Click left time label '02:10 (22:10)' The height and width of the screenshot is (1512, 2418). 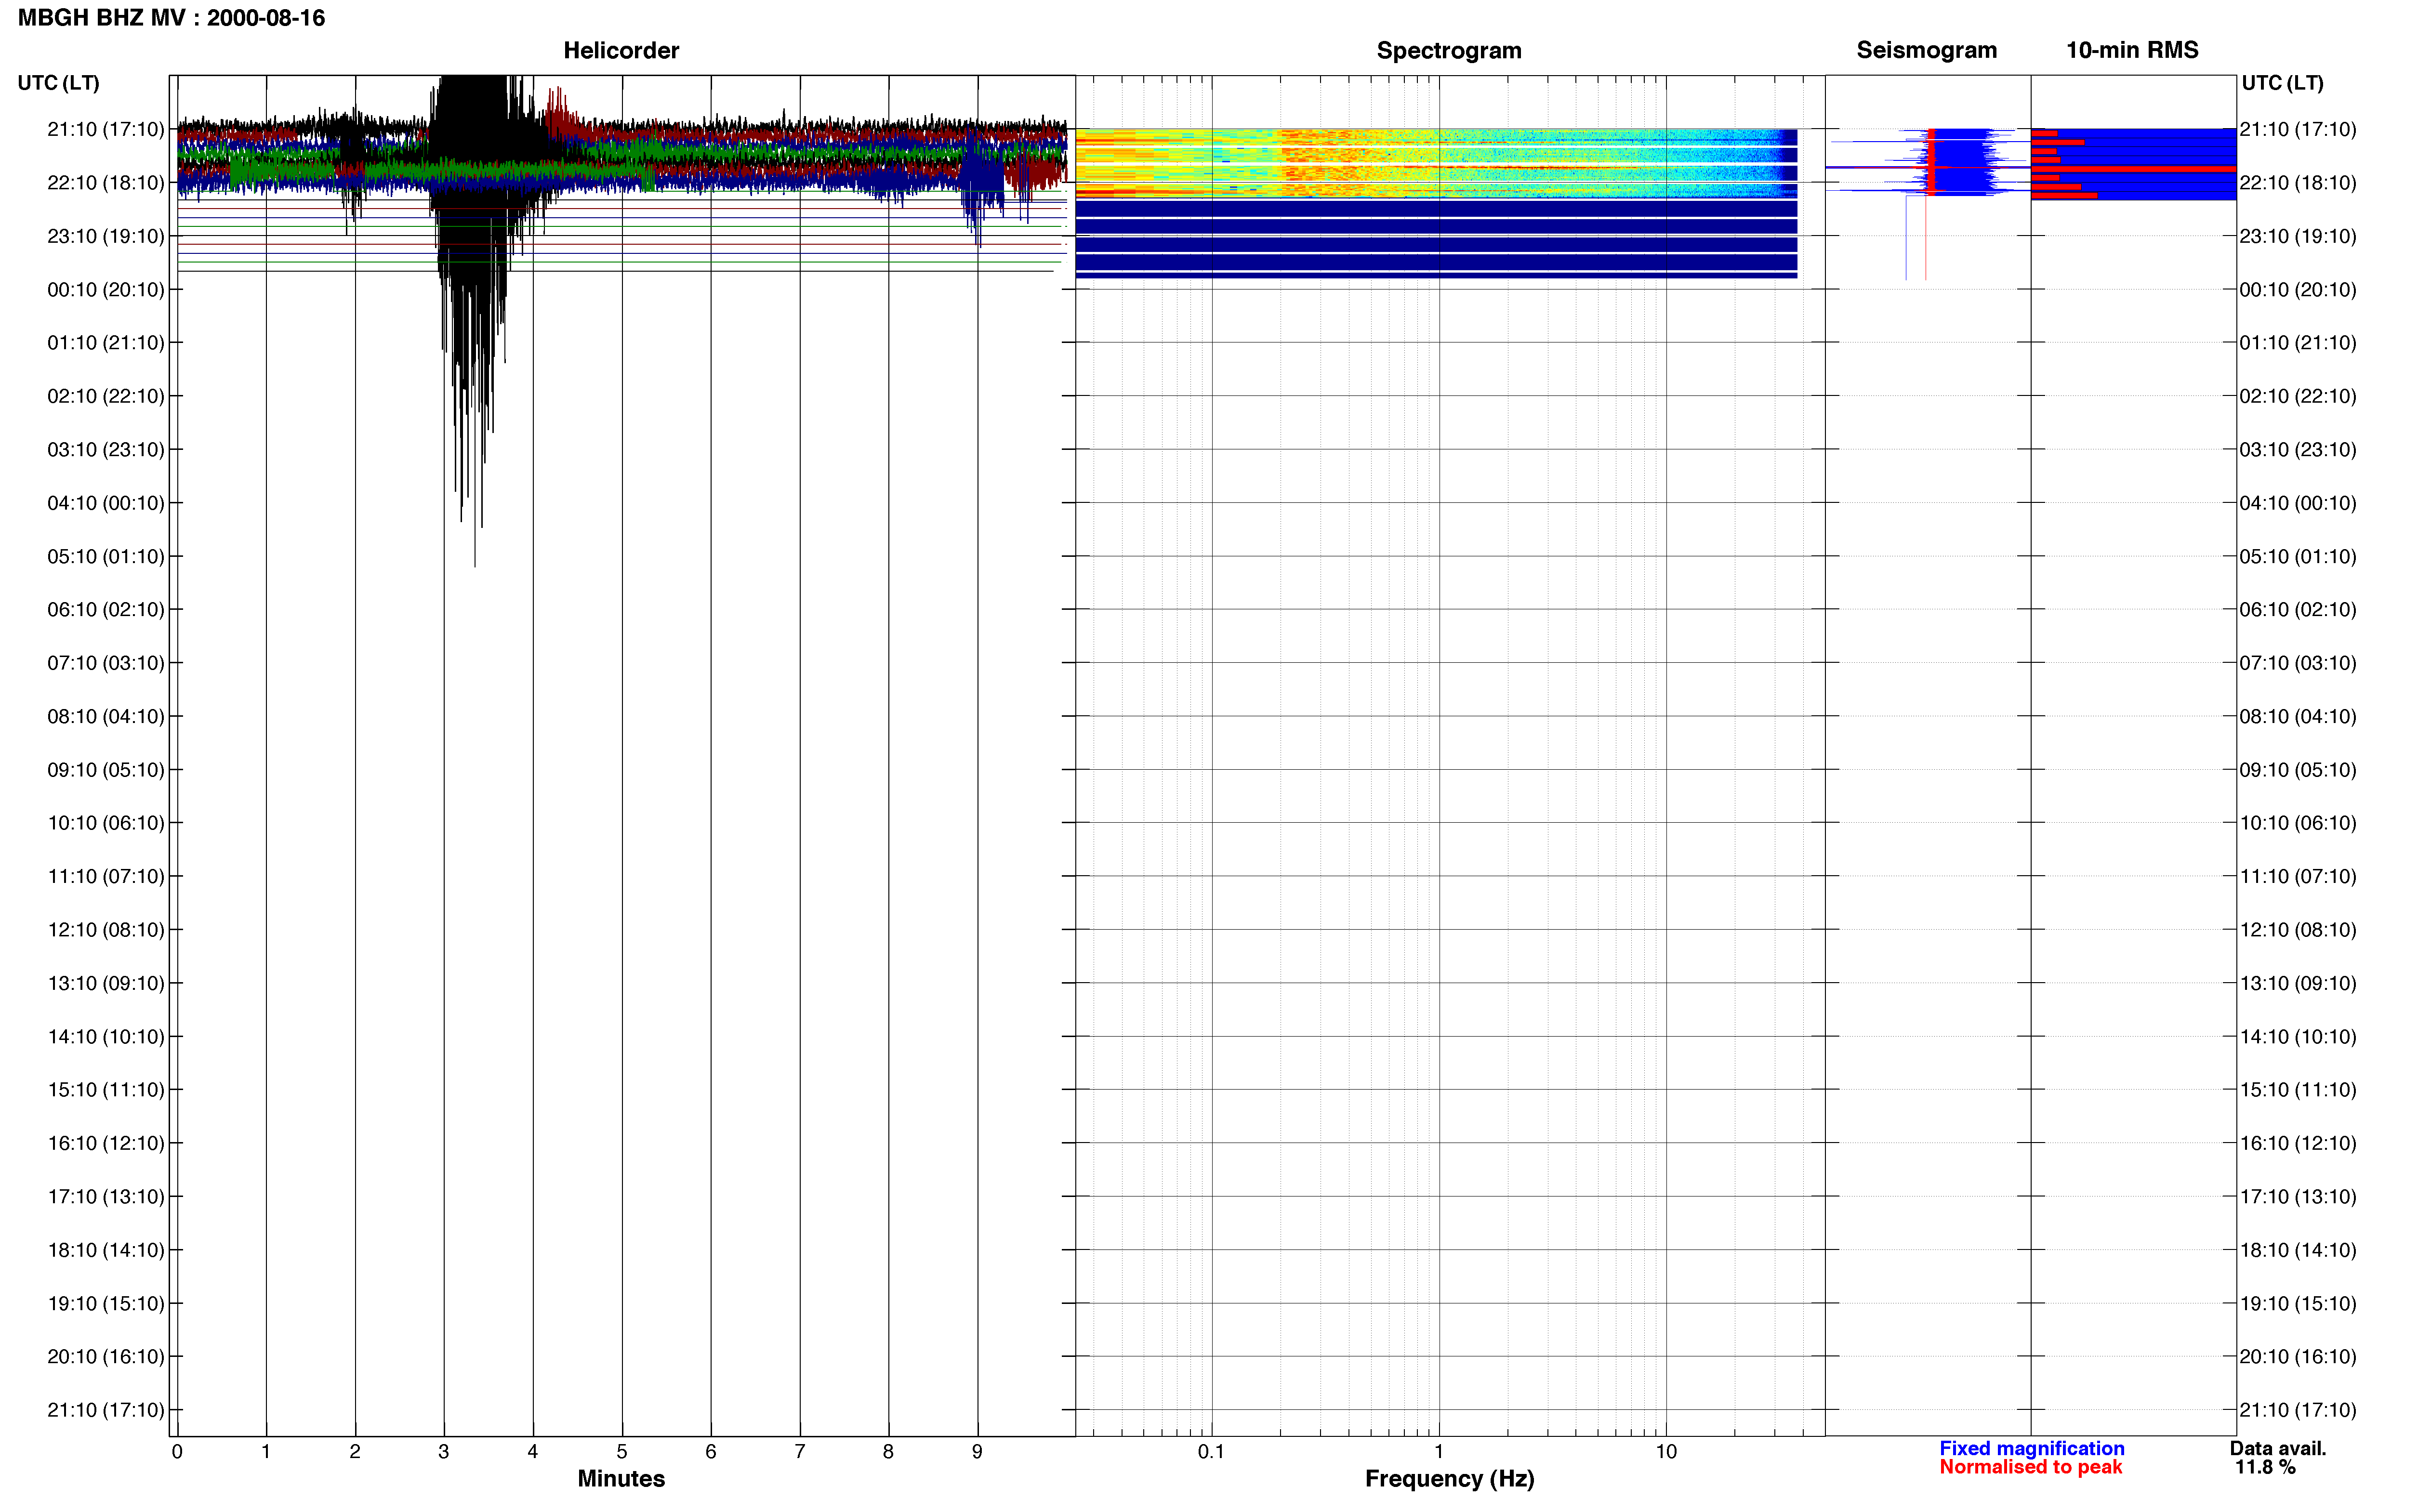(106, 396)
